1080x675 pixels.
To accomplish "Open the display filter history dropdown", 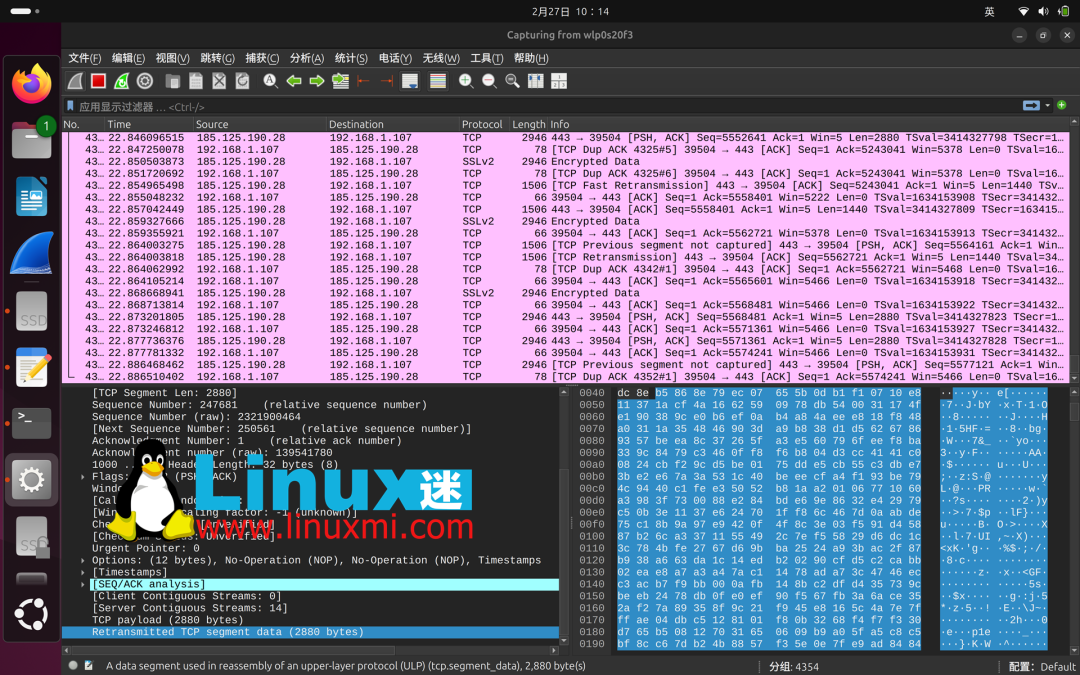I will point(1048,106).
